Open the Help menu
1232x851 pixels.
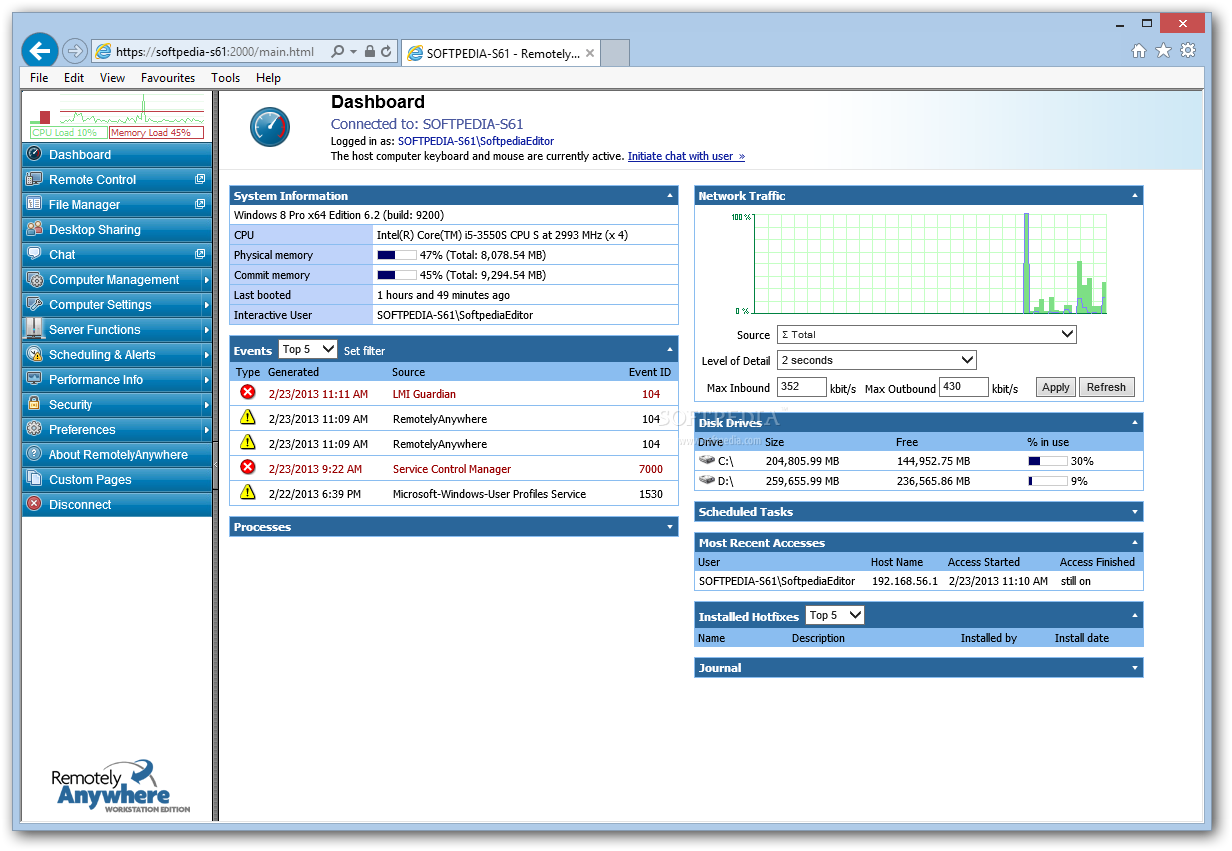pos(268,78)
